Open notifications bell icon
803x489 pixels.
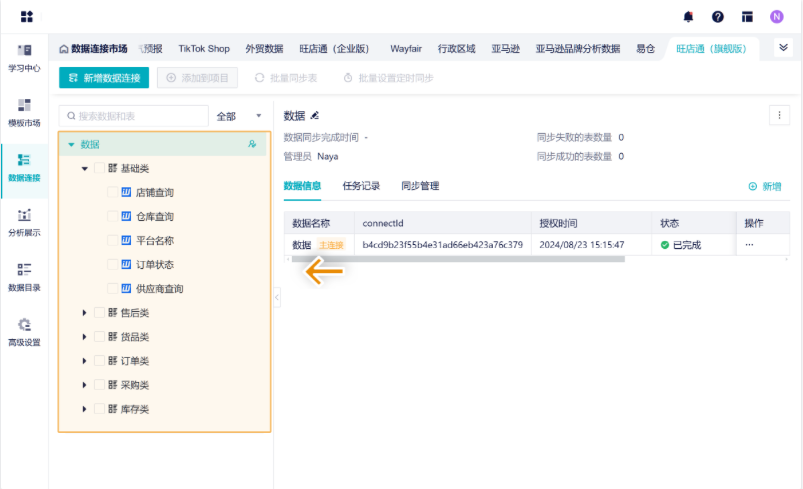(x=688, y=17)
